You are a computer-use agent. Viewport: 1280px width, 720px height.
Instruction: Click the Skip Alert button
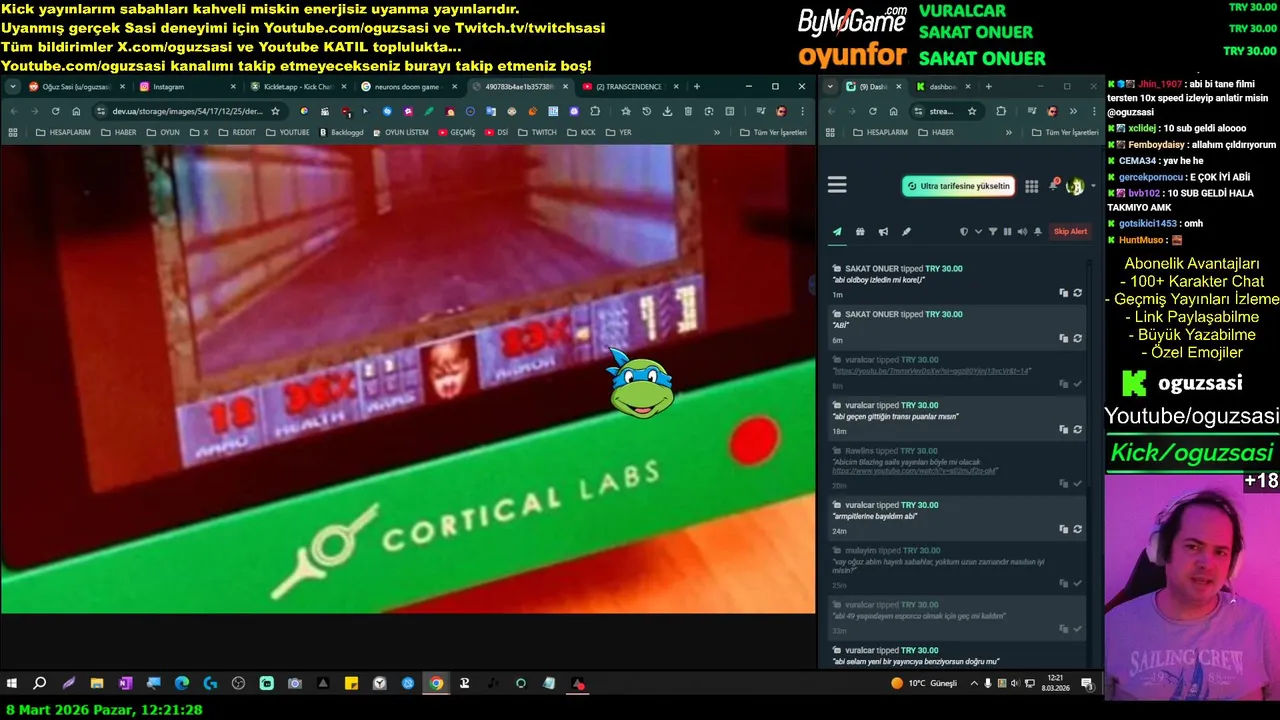[1070, 231]
